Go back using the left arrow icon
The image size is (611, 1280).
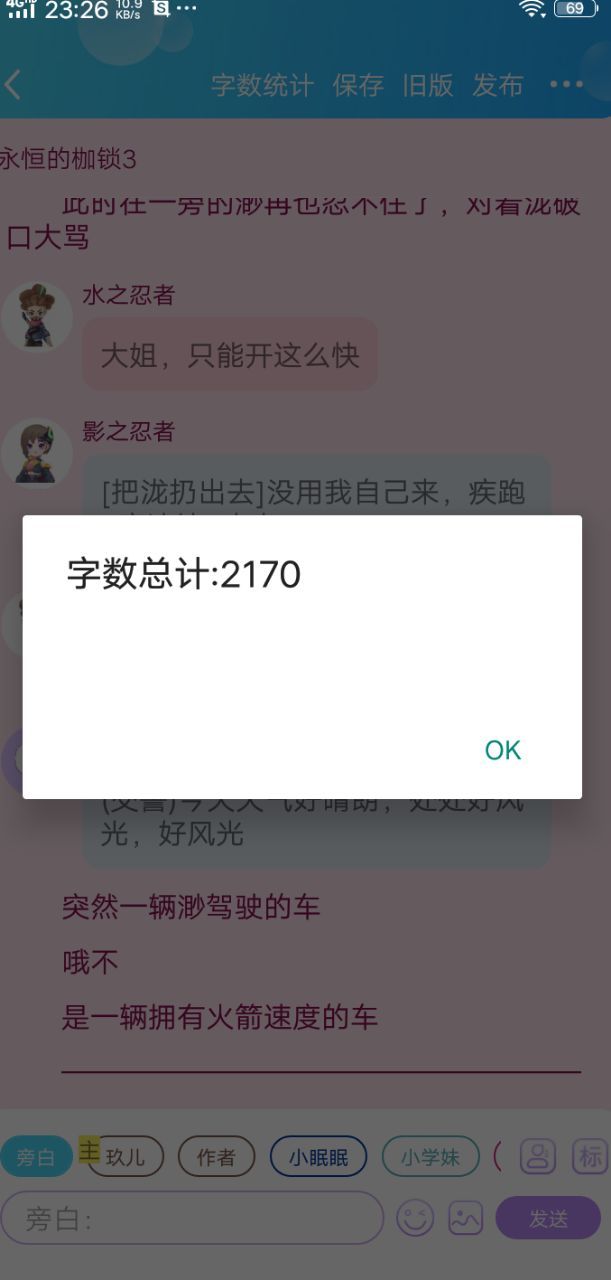[x=13, y=85]
